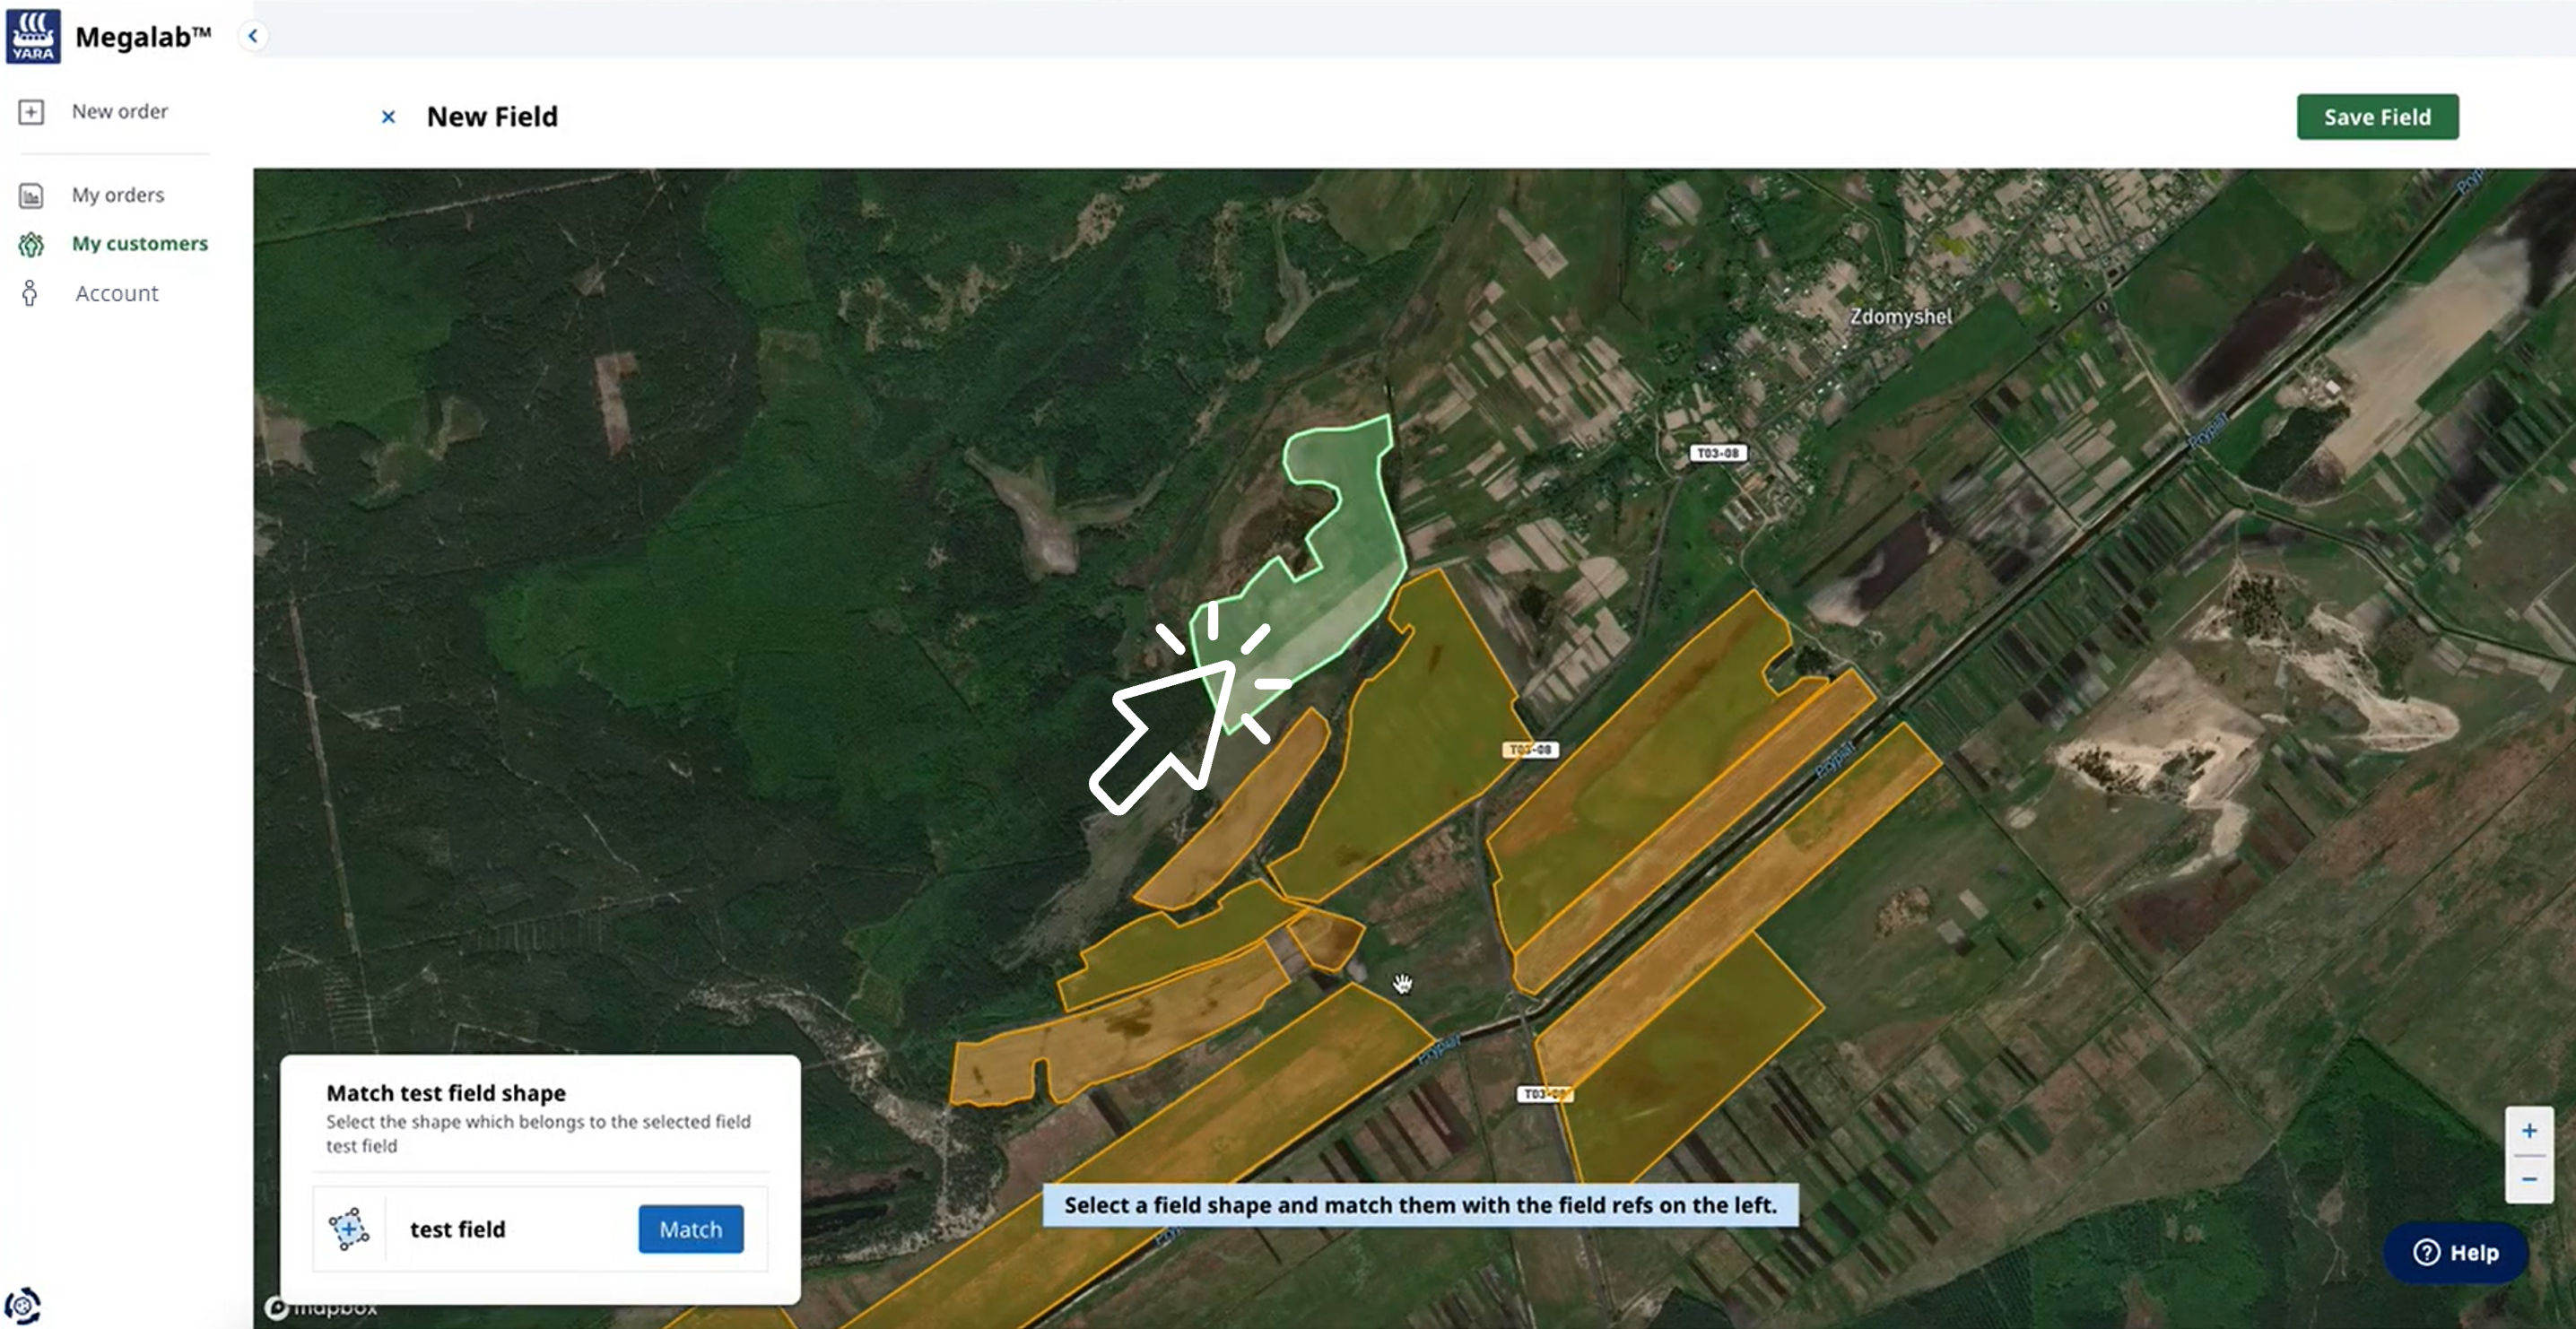Click the My orders chart icon
Viewport: 2576px width, 1329px height.
(x=31, y=195)
